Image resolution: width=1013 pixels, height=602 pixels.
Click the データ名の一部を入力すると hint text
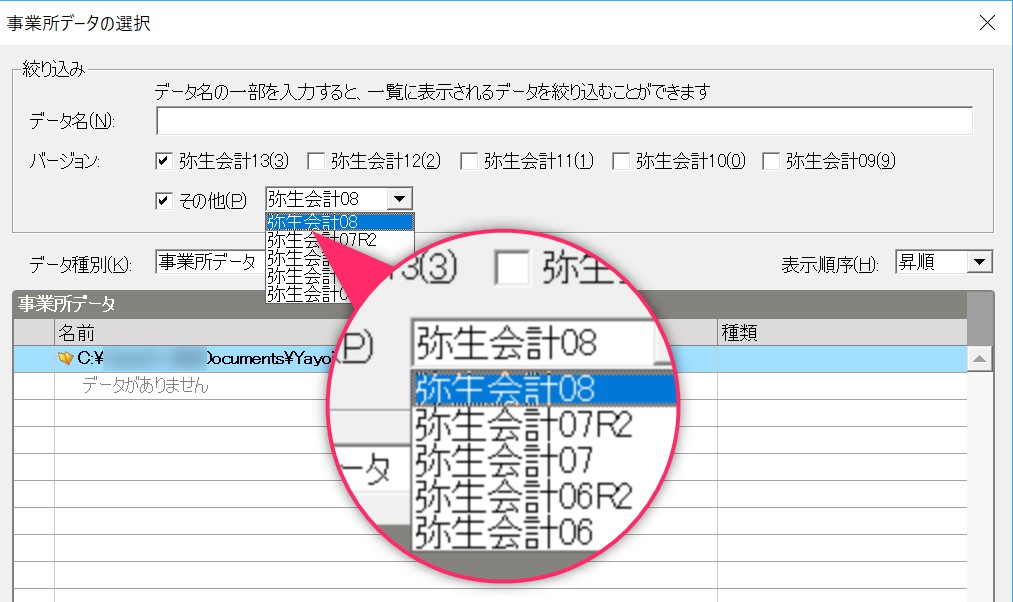click(432, 92)
